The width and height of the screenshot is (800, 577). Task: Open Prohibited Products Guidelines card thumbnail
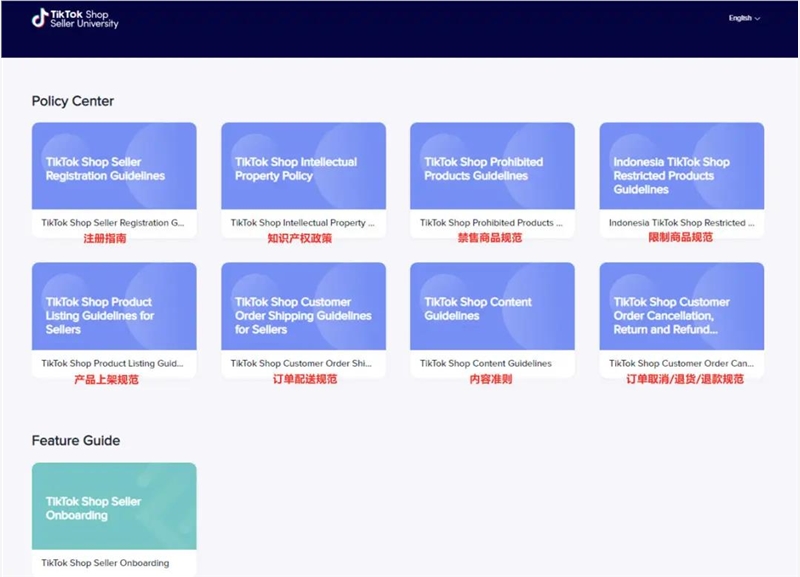492,166
